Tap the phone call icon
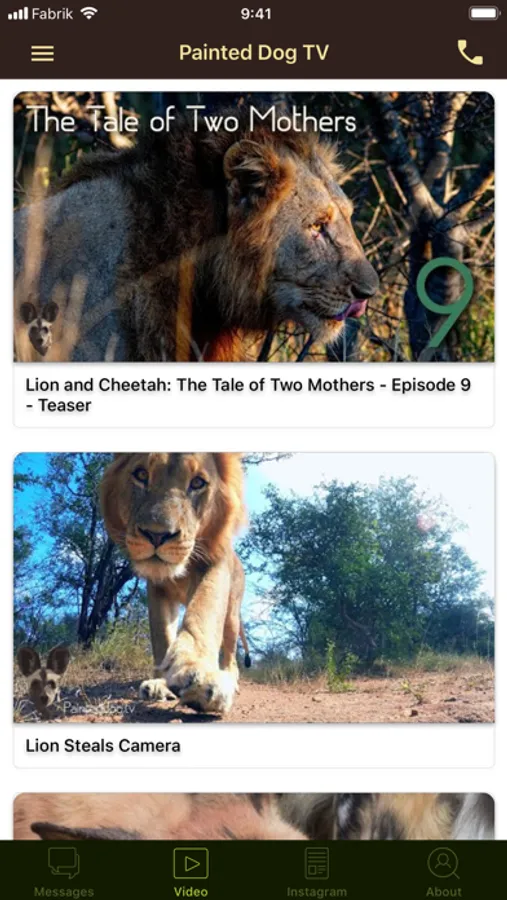Viewport: 507px width, 900px height. [470, 53]
